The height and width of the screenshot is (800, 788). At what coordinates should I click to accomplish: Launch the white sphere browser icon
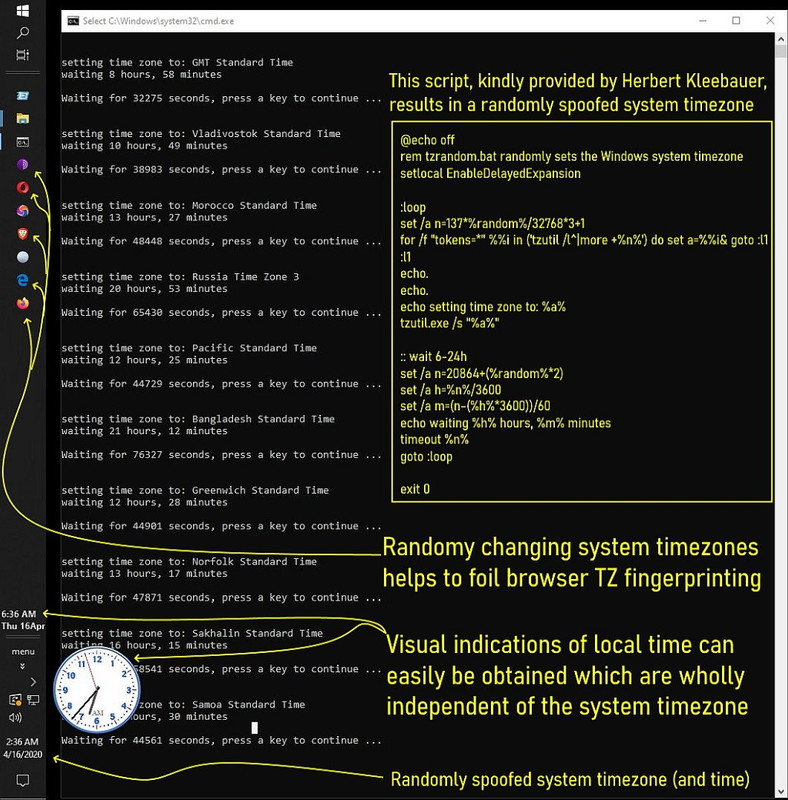[x=22, y=257]
